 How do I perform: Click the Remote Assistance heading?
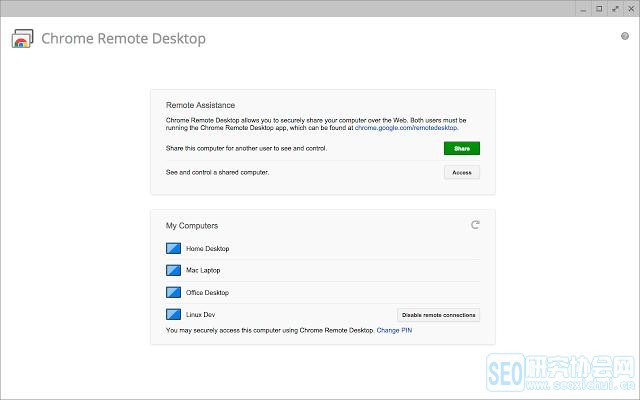click(200, 105)
